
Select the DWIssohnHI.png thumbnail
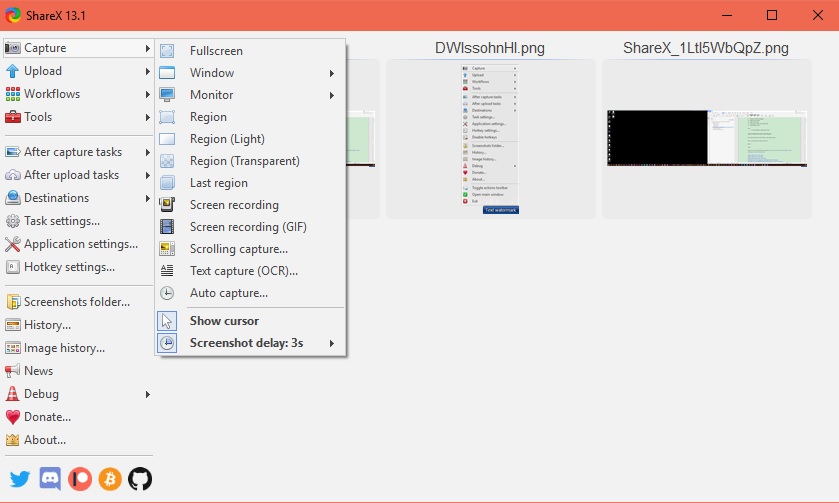pyautogui.click(x=491, y=139)
